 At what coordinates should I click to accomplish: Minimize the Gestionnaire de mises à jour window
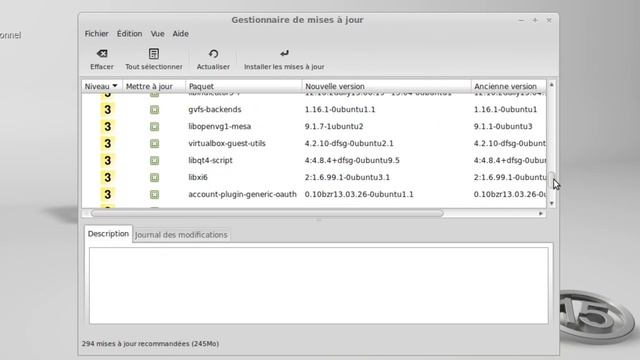[x=521, y=20]
